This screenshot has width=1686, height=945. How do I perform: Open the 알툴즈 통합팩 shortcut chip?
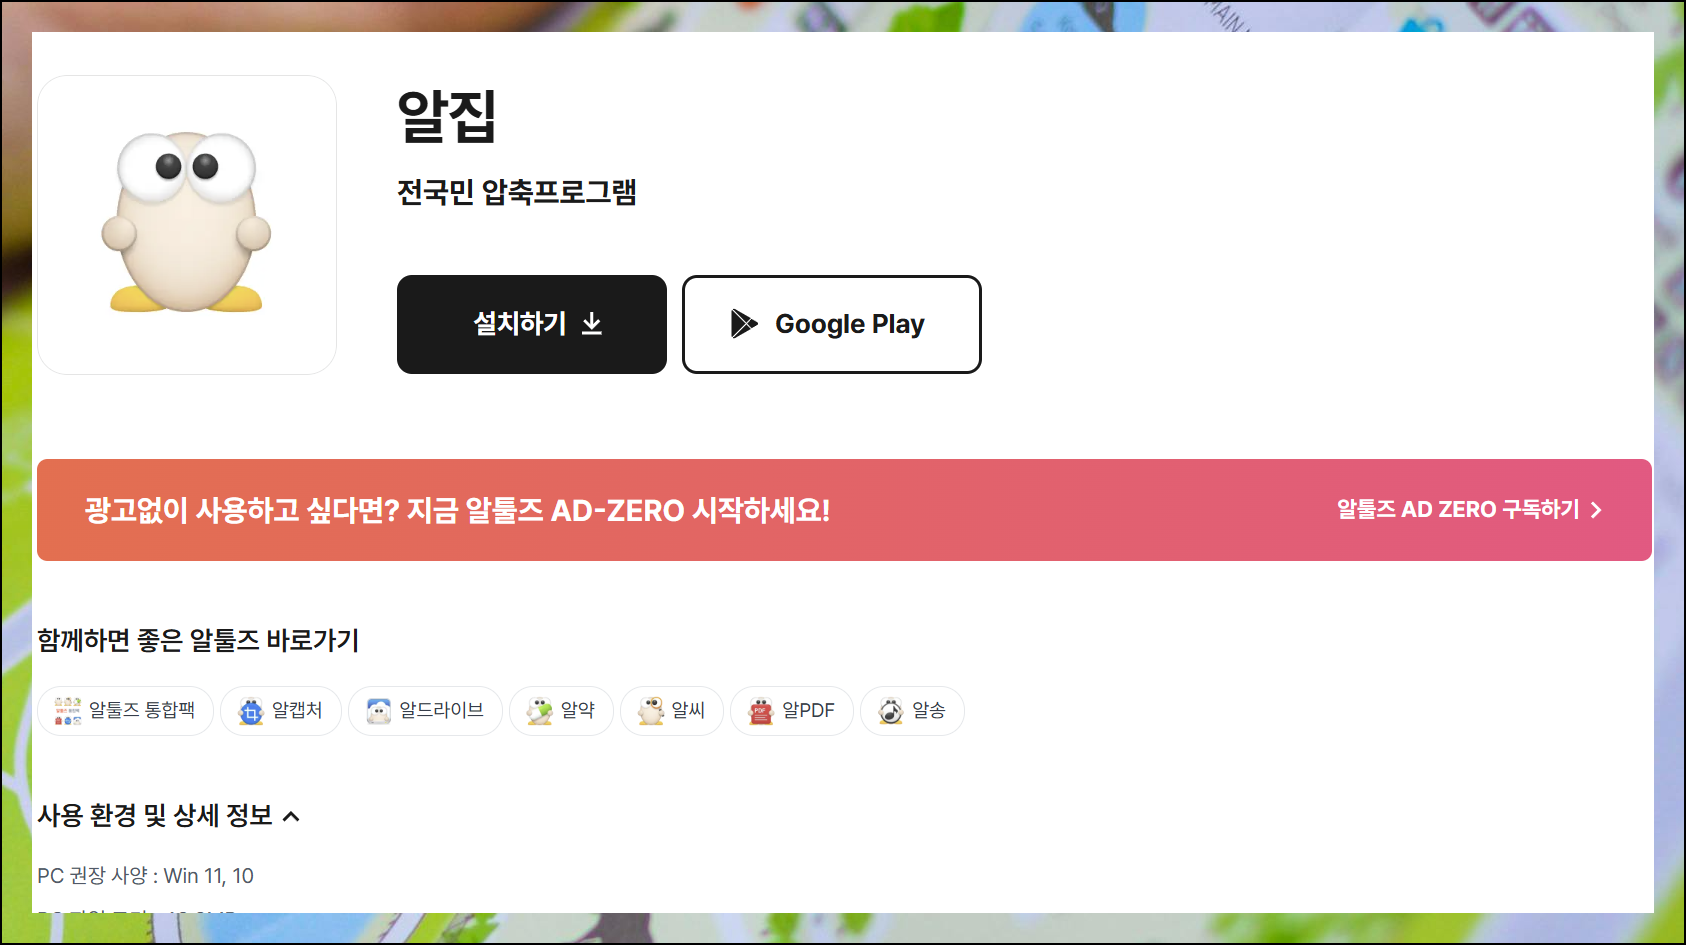point(126,711)
